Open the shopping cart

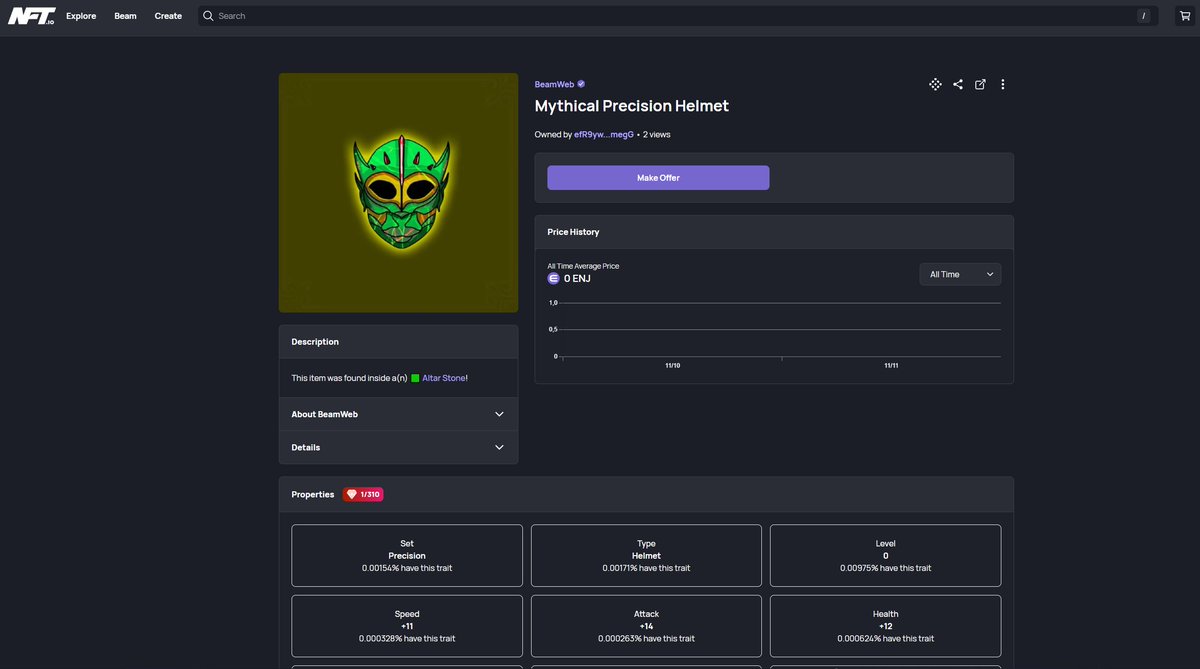pyautogui.click(x=1184, y=15)
